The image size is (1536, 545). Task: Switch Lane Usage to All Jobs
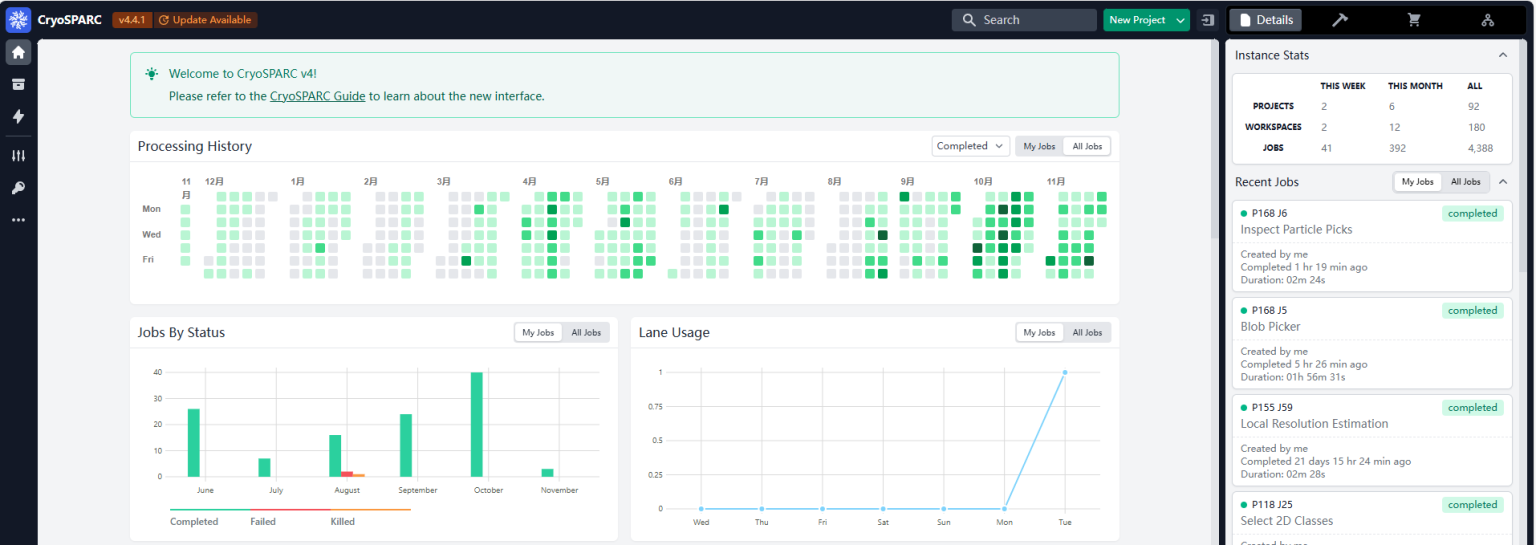point(1086,333)
